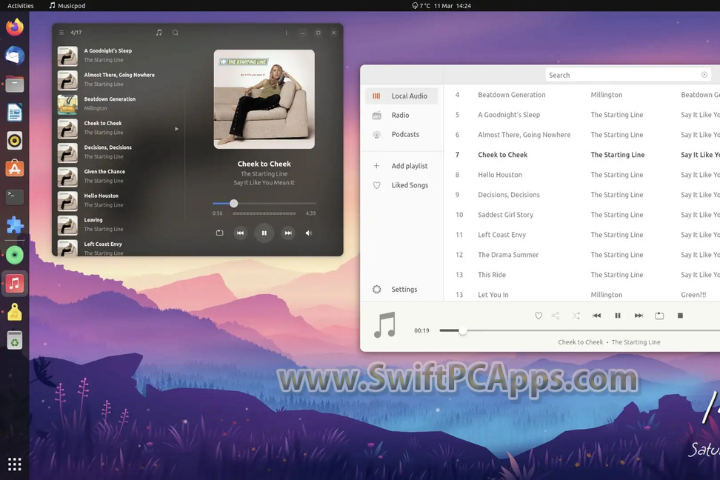Click the large music note artwork placeholder
Screen dimensions: 720x480
click(x=385, y=325)
